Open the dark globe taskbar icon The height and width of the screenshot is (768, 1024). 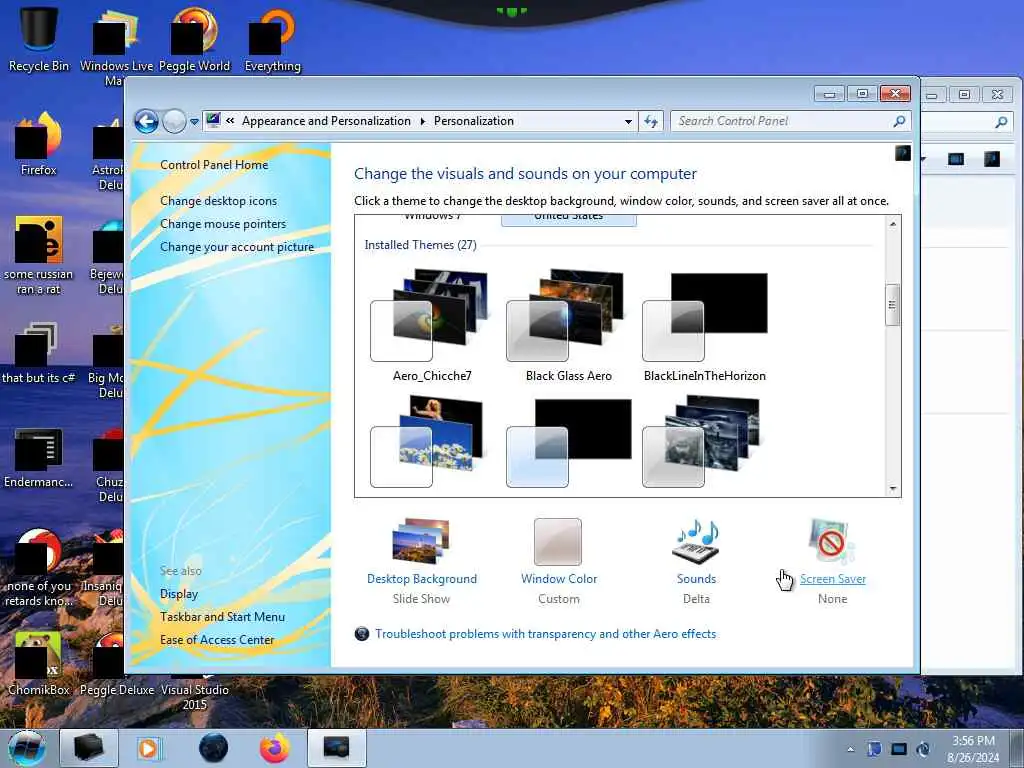(213, 748)
